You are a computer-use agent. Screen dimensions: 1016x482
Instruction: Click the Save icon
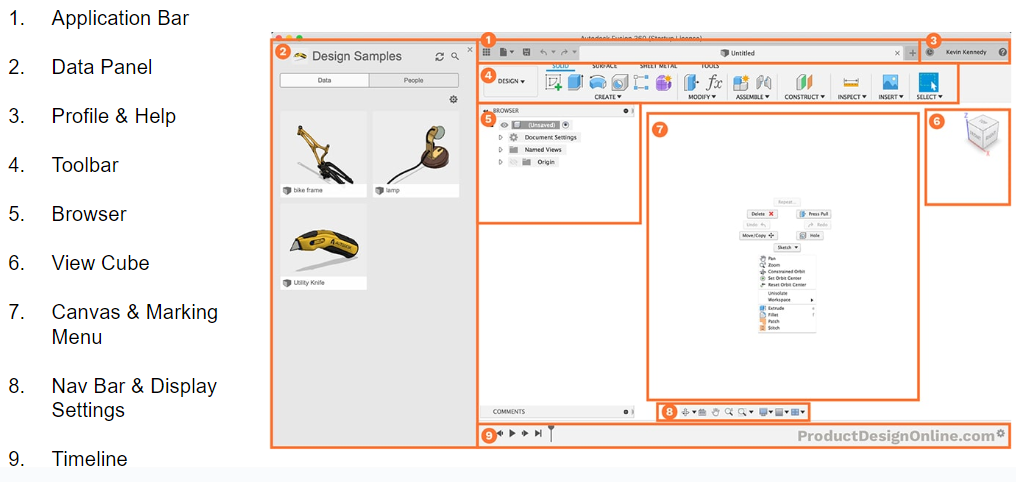527,52
